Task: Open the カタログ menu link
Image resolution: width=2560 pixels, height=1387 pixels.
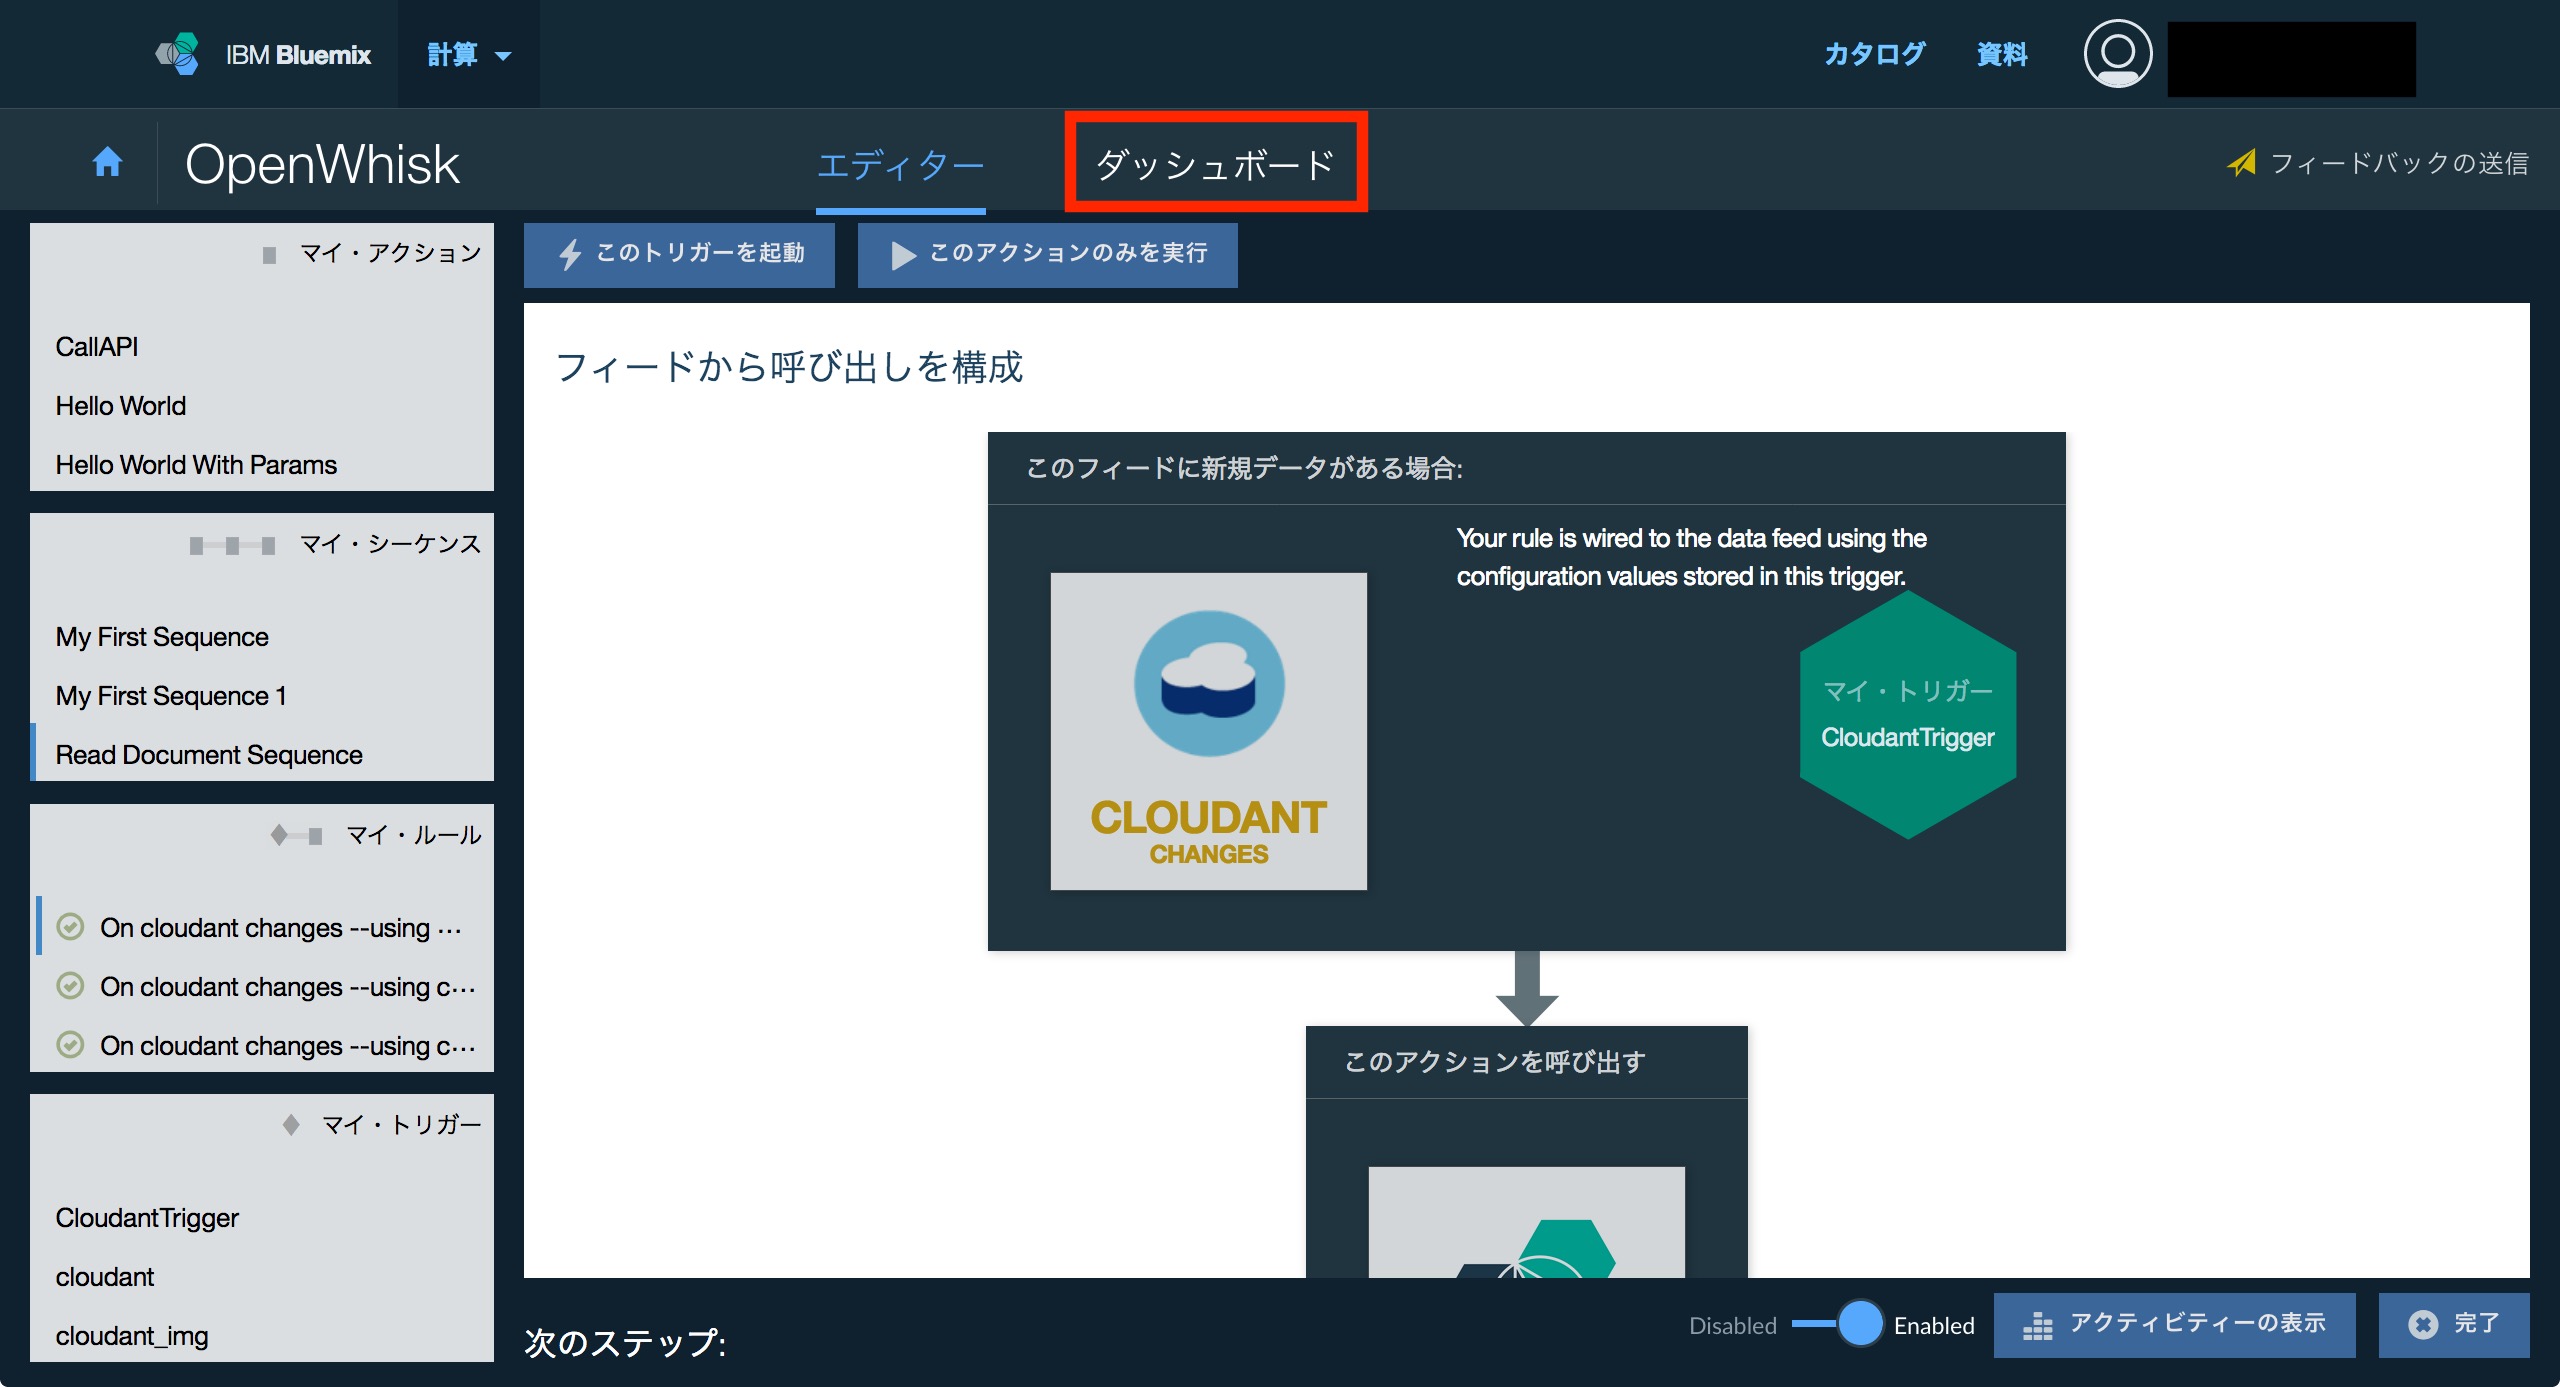Action: 1874,54
